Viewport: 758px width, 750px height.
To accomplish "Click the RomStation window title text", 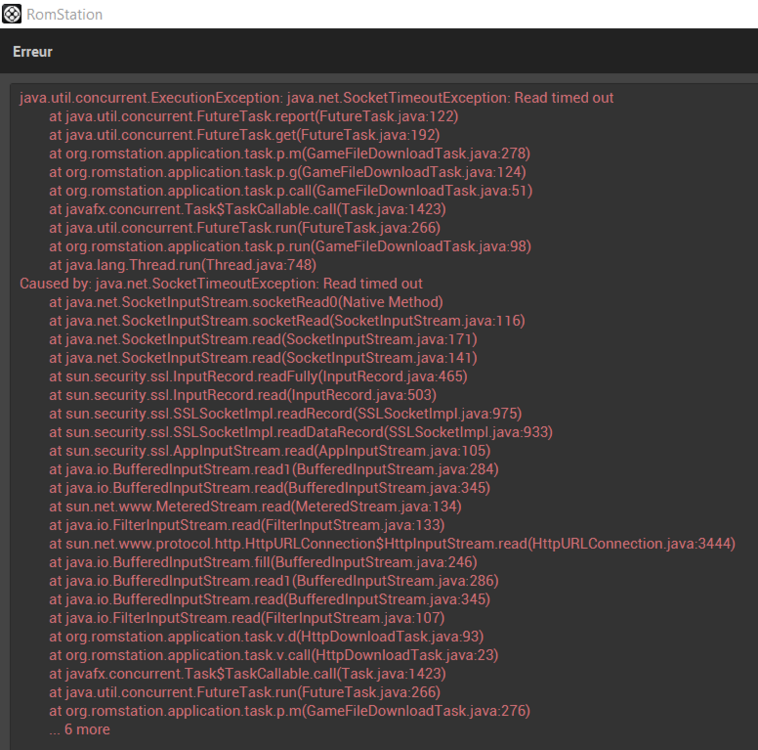I will [64, 15].
